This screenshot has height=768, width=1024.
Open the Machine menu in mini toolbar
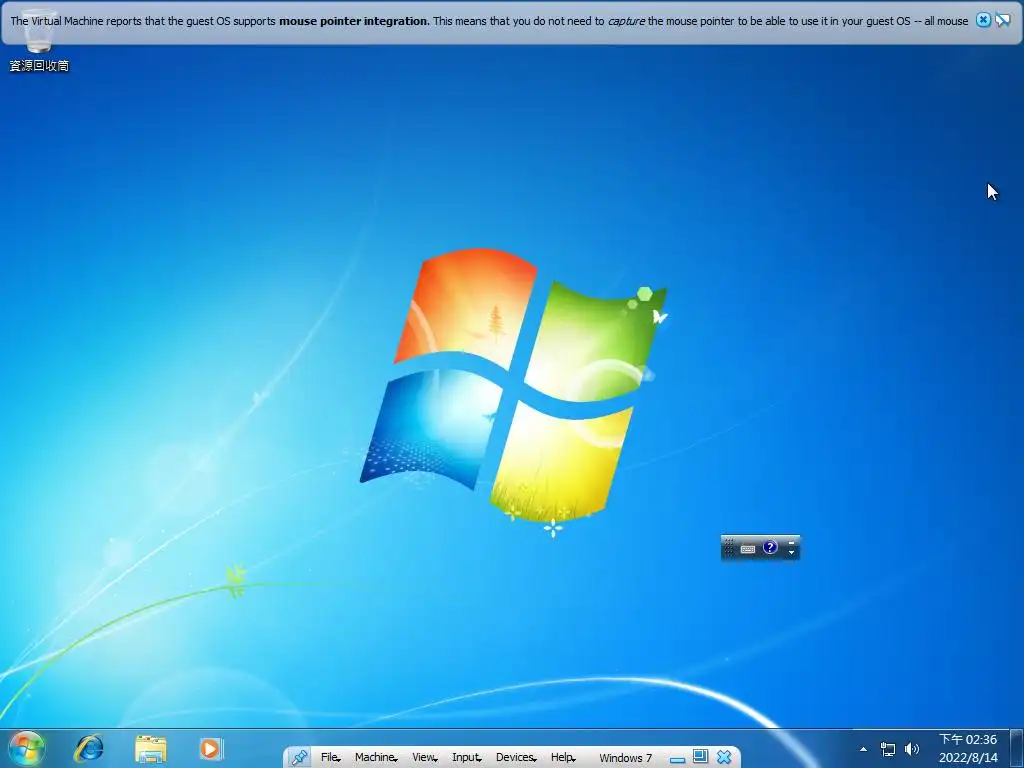pyautogui.click(x=376, y=758)
